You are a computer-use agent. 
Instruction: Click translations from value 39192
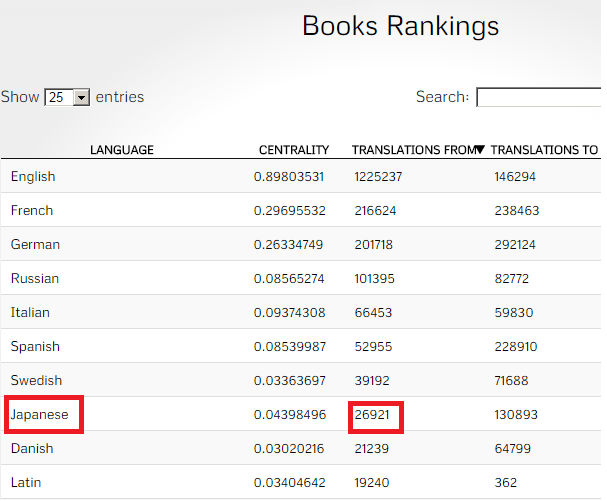[x=372, y=381]
